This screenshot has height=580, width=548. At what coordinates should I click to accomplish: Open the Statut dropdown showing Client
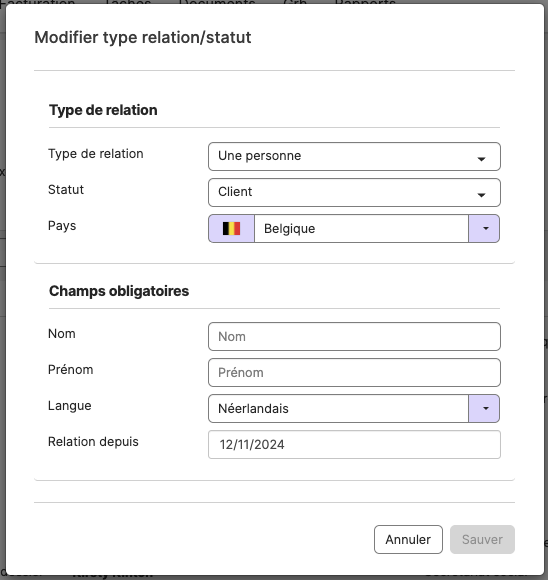354,192
